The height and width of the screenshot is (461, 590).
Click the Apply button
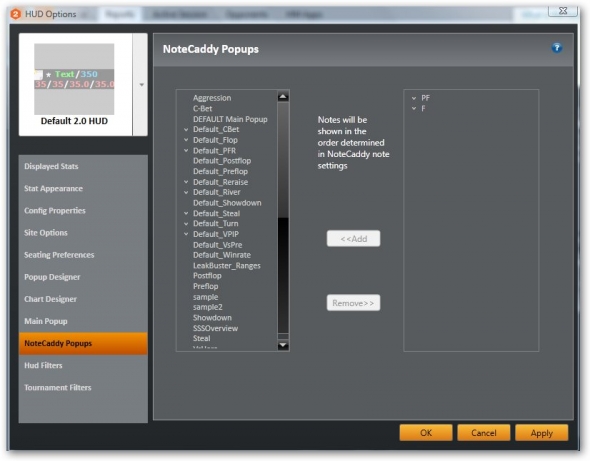541,433
